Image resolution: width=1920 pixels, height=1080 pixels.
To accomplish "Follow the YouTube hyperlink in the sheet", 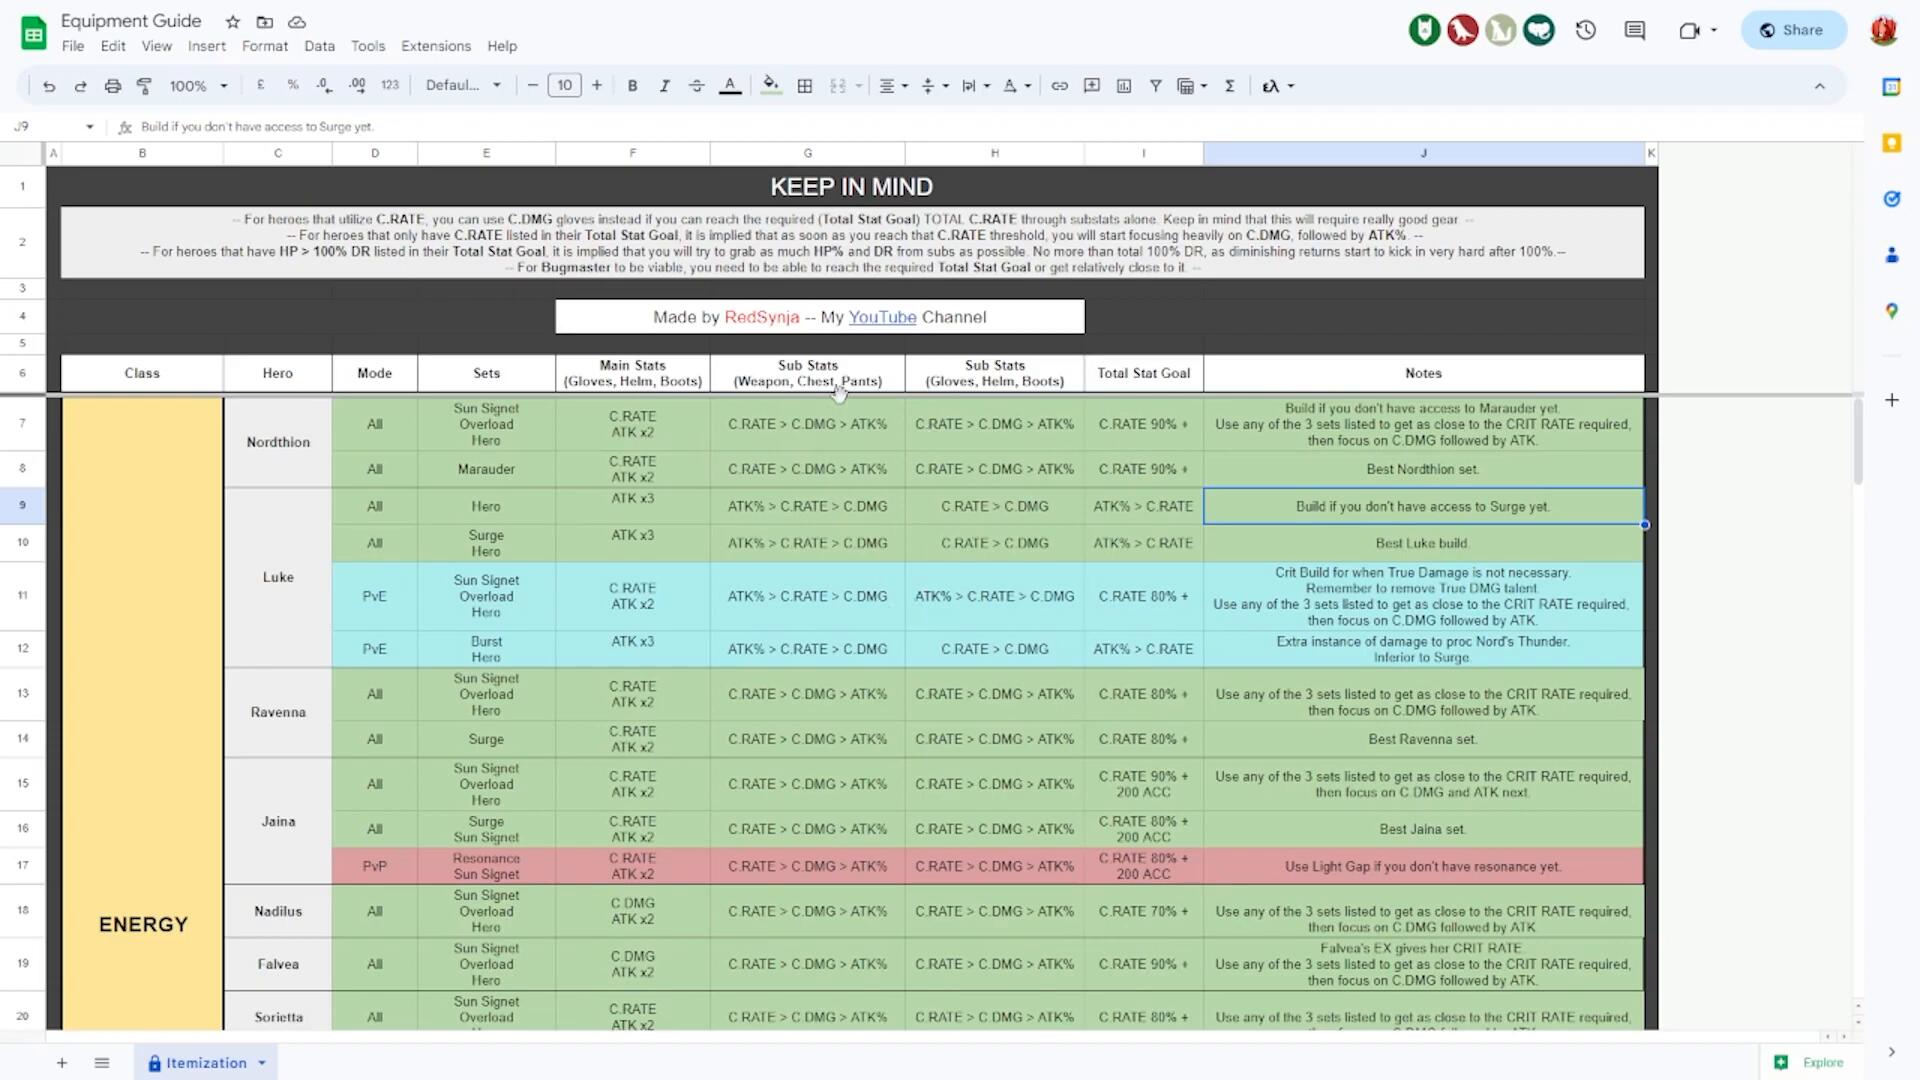I will pyautogui.click(x=882, y=317).
